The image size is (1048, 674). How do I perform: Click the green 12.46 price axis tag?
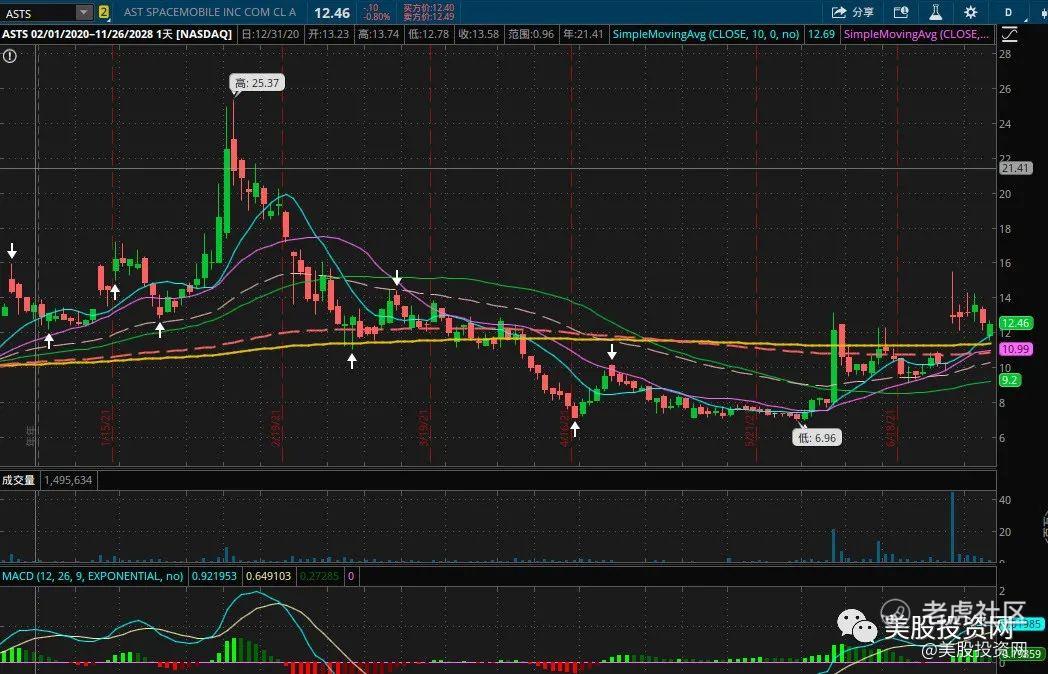click(1015, 323)
